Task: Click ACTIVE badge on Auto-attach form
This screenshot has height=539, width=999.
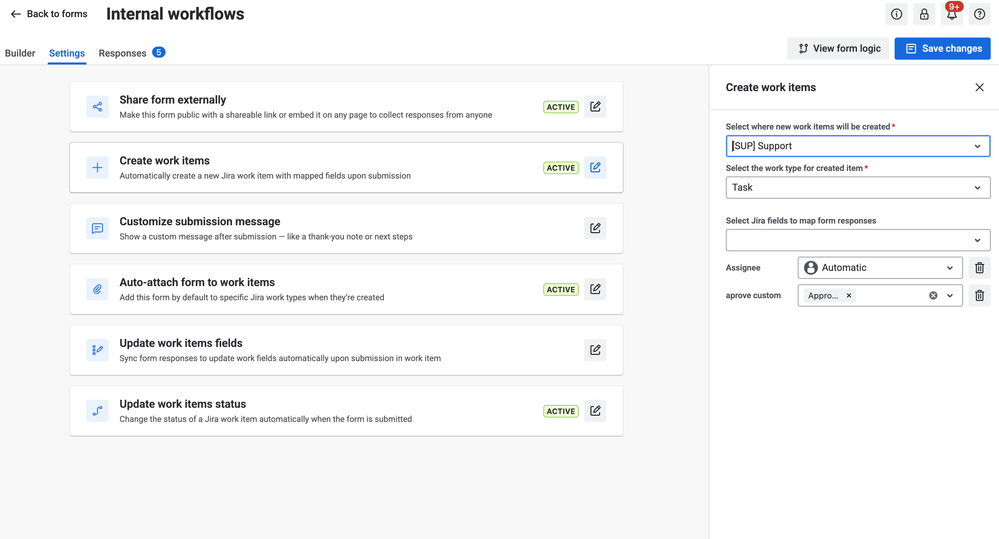Action: tap(561, 290)
